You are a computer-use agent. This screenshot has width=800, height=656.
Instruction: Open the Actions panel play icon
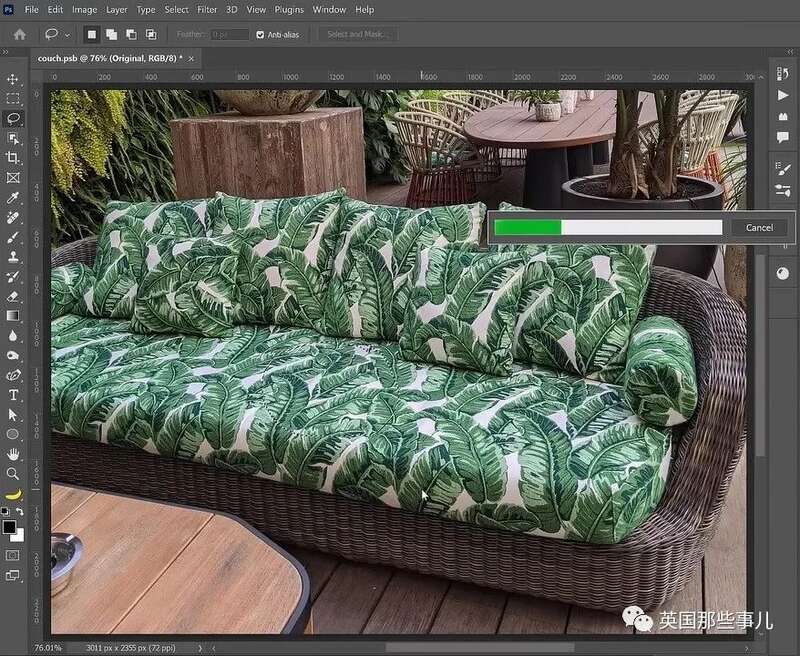[783, 95]
